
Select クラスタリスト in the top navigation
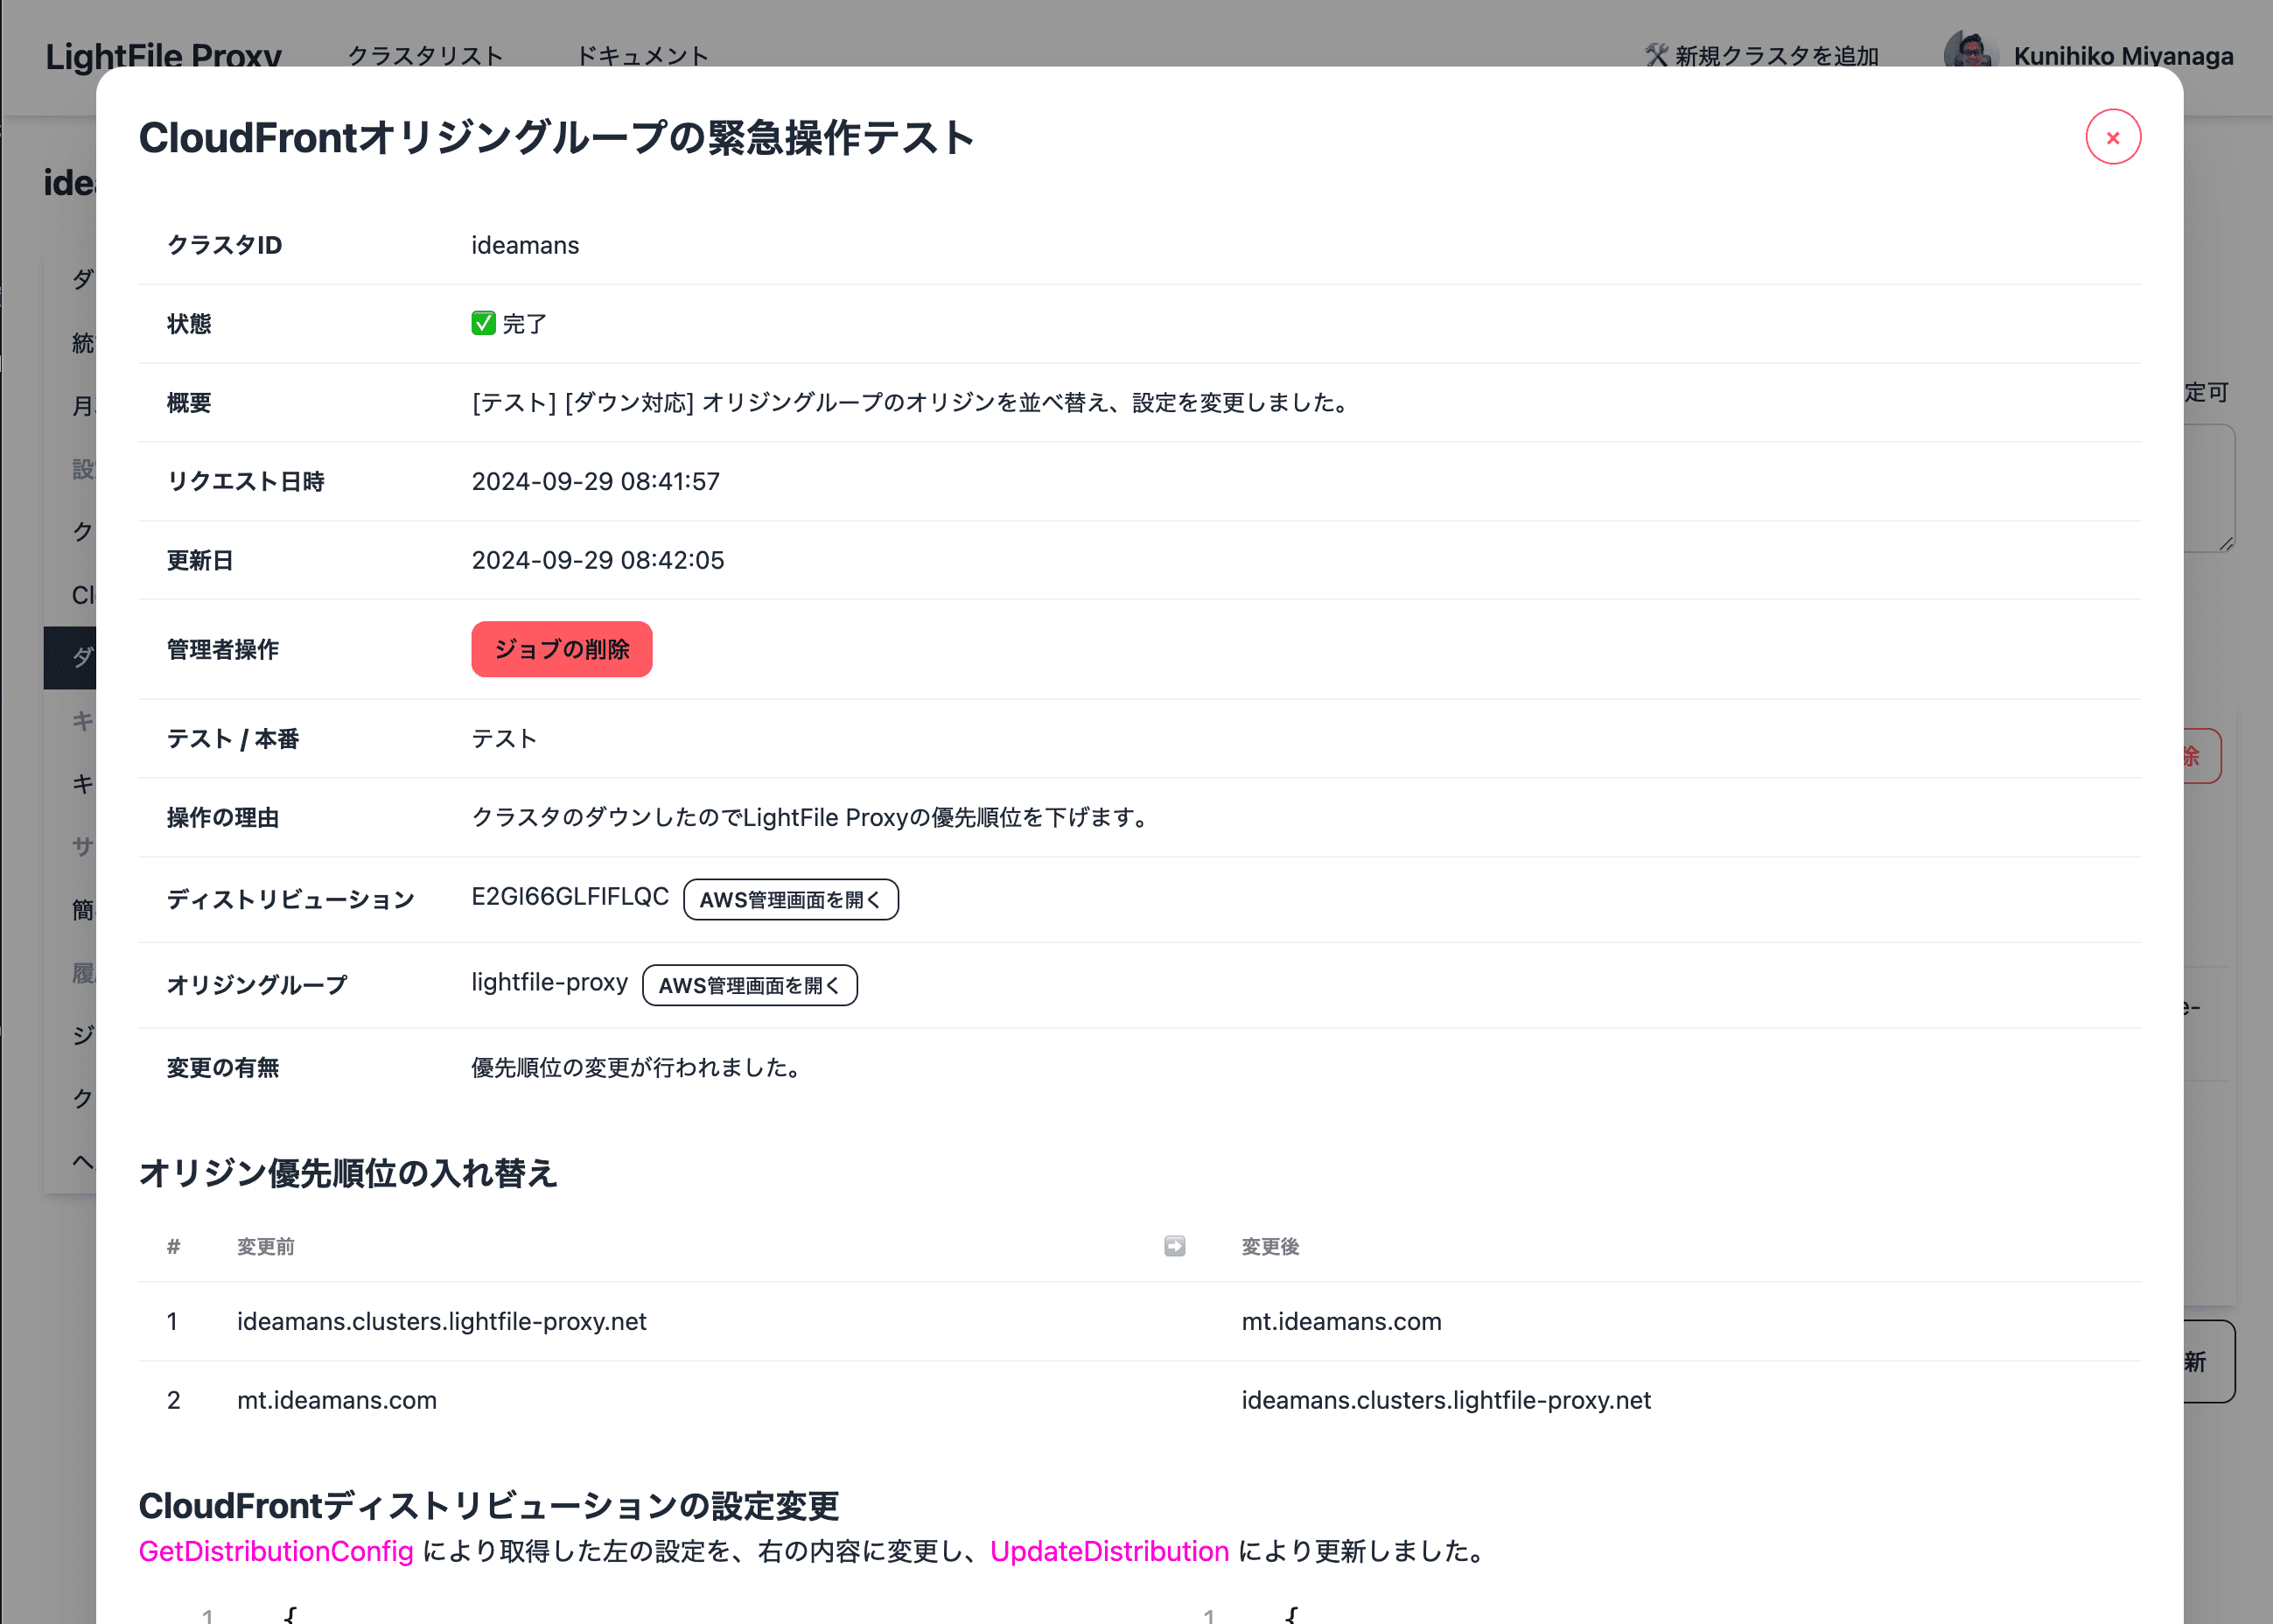425,56
